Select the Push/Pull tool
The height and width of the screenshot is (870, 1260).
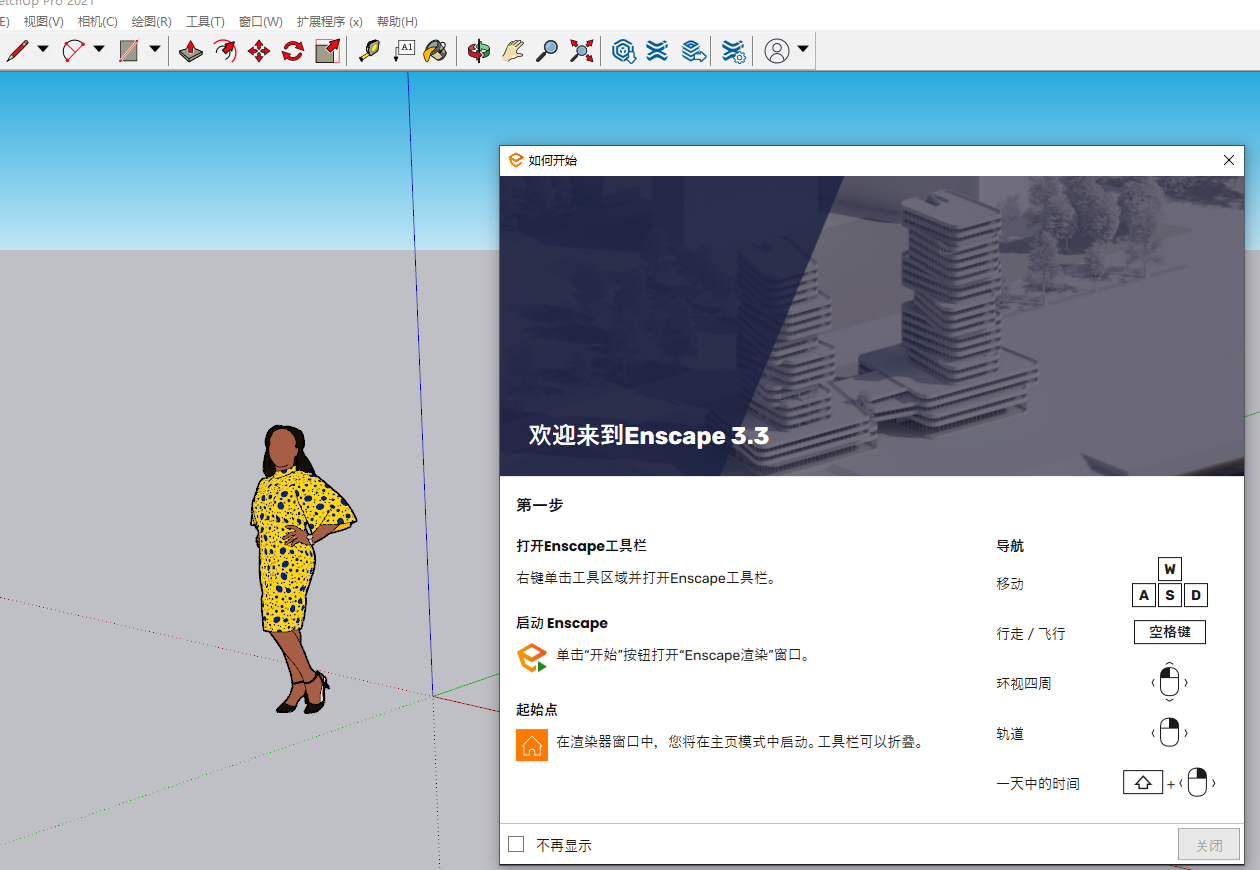pos(191,51)
